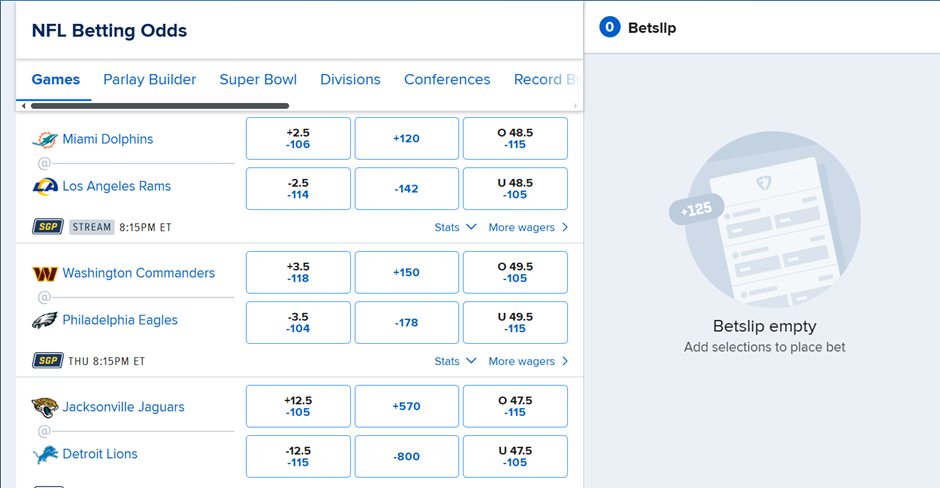The image size is (940, 488).
Task: Select Eagles -3.5 spread at -104
Action: pyautogui.click(x=298, y=323)
